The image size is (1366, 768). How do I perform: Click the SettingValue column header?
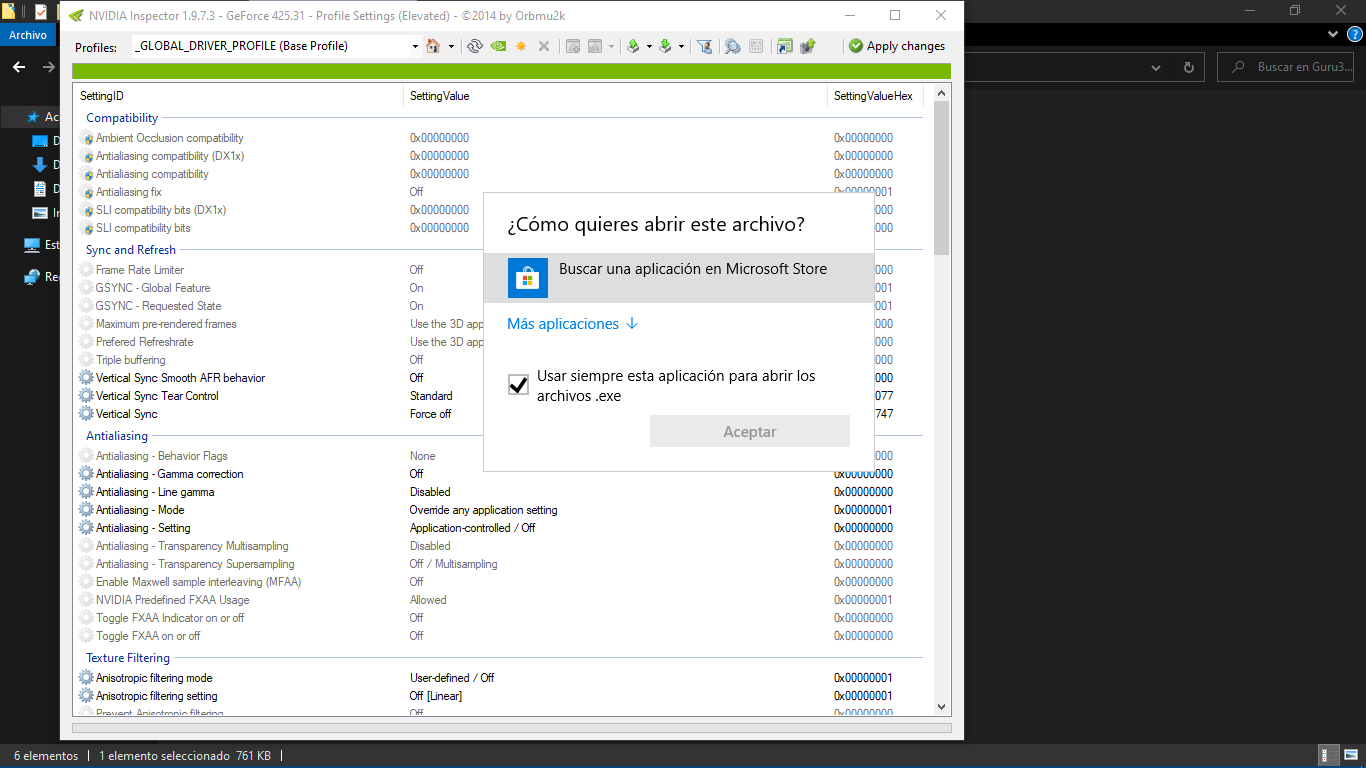click(x=616, y=96)
